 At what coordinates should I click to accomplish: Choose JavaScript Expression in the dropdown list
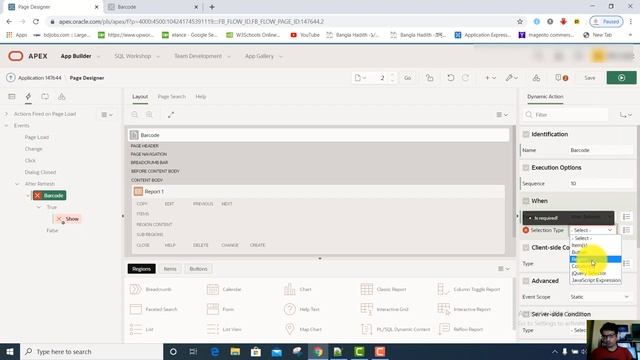596,280
